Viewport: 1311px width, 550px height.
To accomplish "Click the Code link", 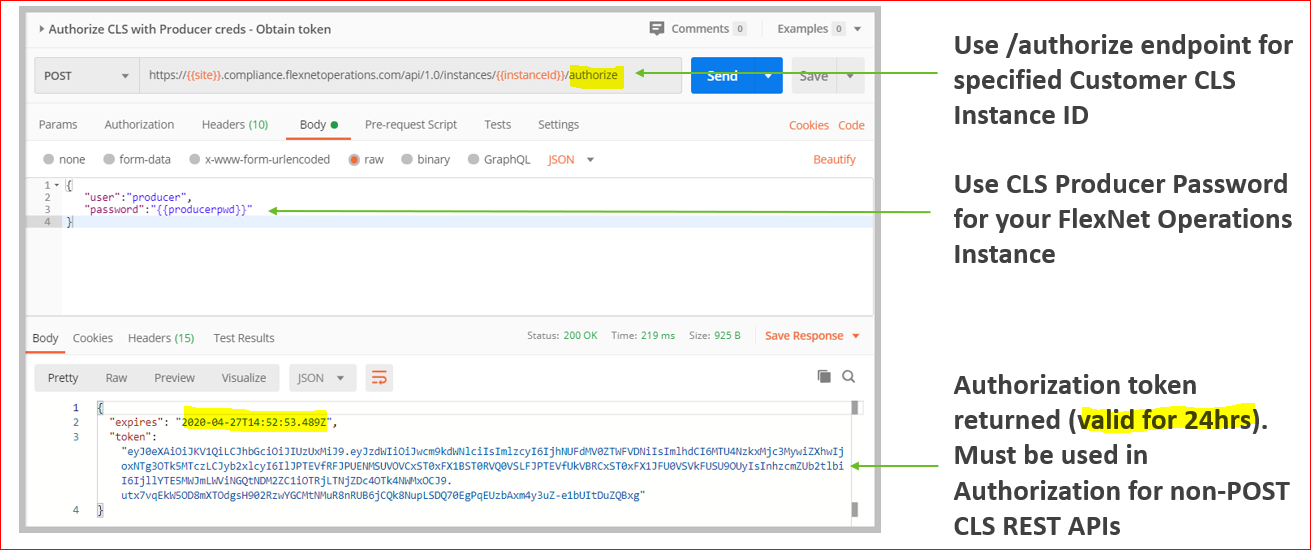I will click(x=851, y=126).
